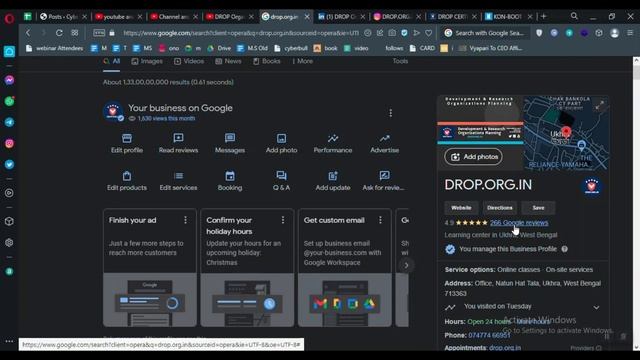This screenshot has height=360, width=640.
Task: Open Messenger in Opera sidebar
Action: point(9,80)
